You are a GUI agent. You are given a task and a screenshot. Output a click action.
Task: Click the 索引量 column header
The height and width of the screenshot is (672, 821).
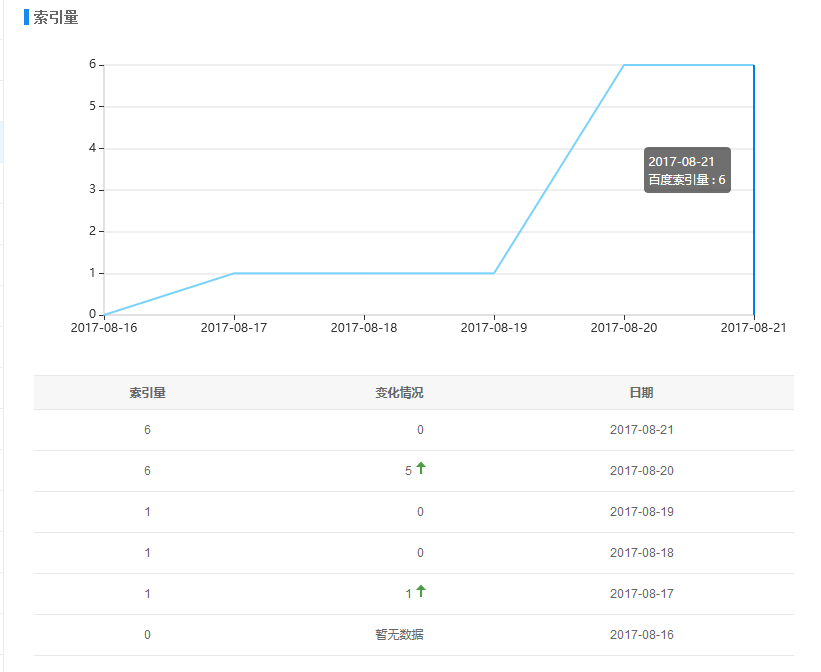coord(148,392)
